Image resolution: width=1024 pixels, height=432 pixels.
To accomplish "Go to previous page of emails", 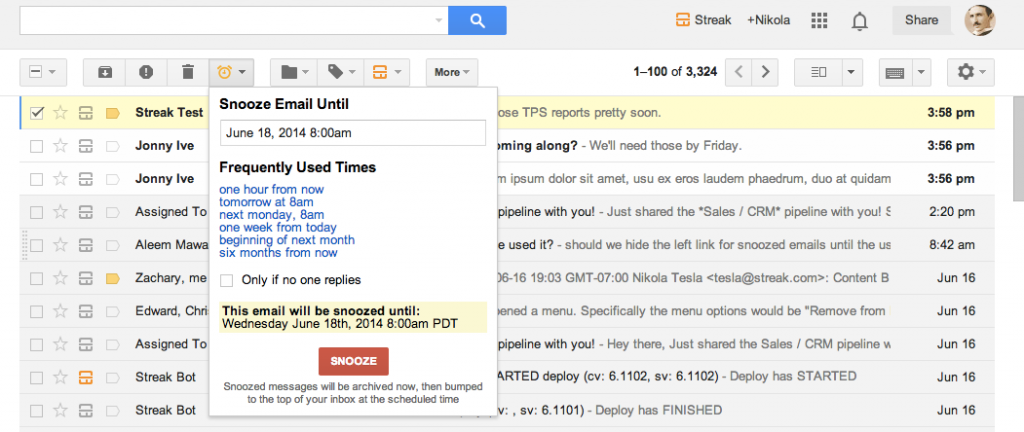I will click(739, 72).
